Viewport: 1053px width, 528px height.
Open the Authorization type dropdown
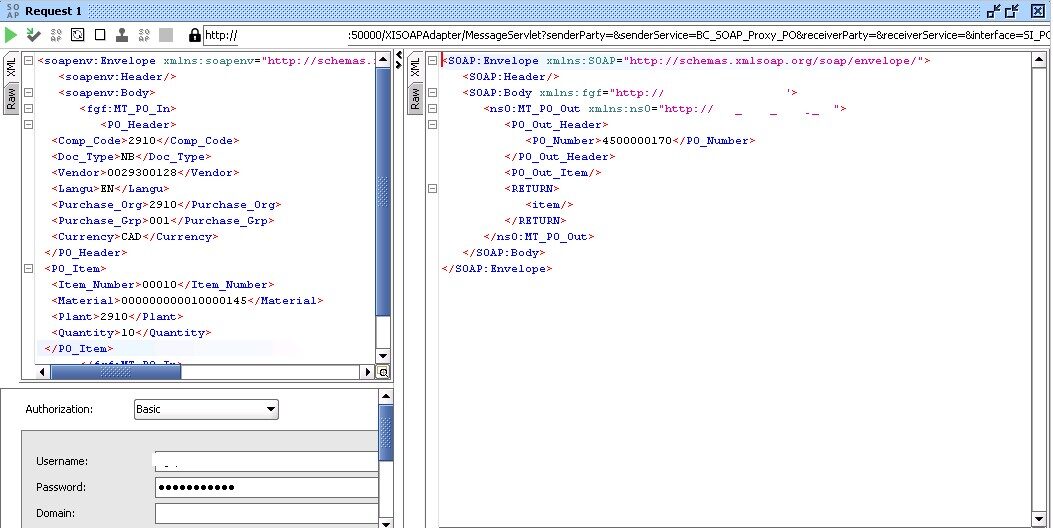click(206, 409)
